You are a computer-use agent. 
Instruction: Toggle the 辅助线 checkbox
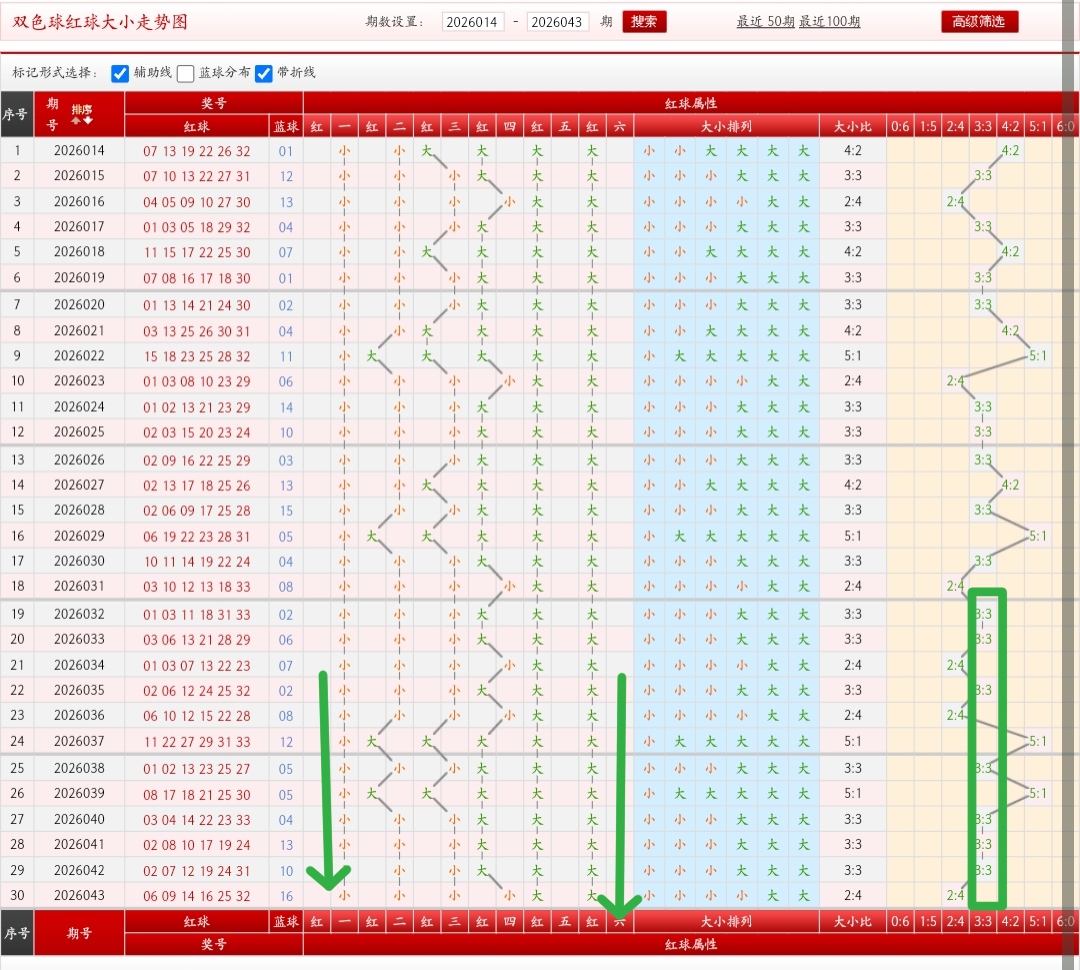pyautogui.click(x=120, y=73)
